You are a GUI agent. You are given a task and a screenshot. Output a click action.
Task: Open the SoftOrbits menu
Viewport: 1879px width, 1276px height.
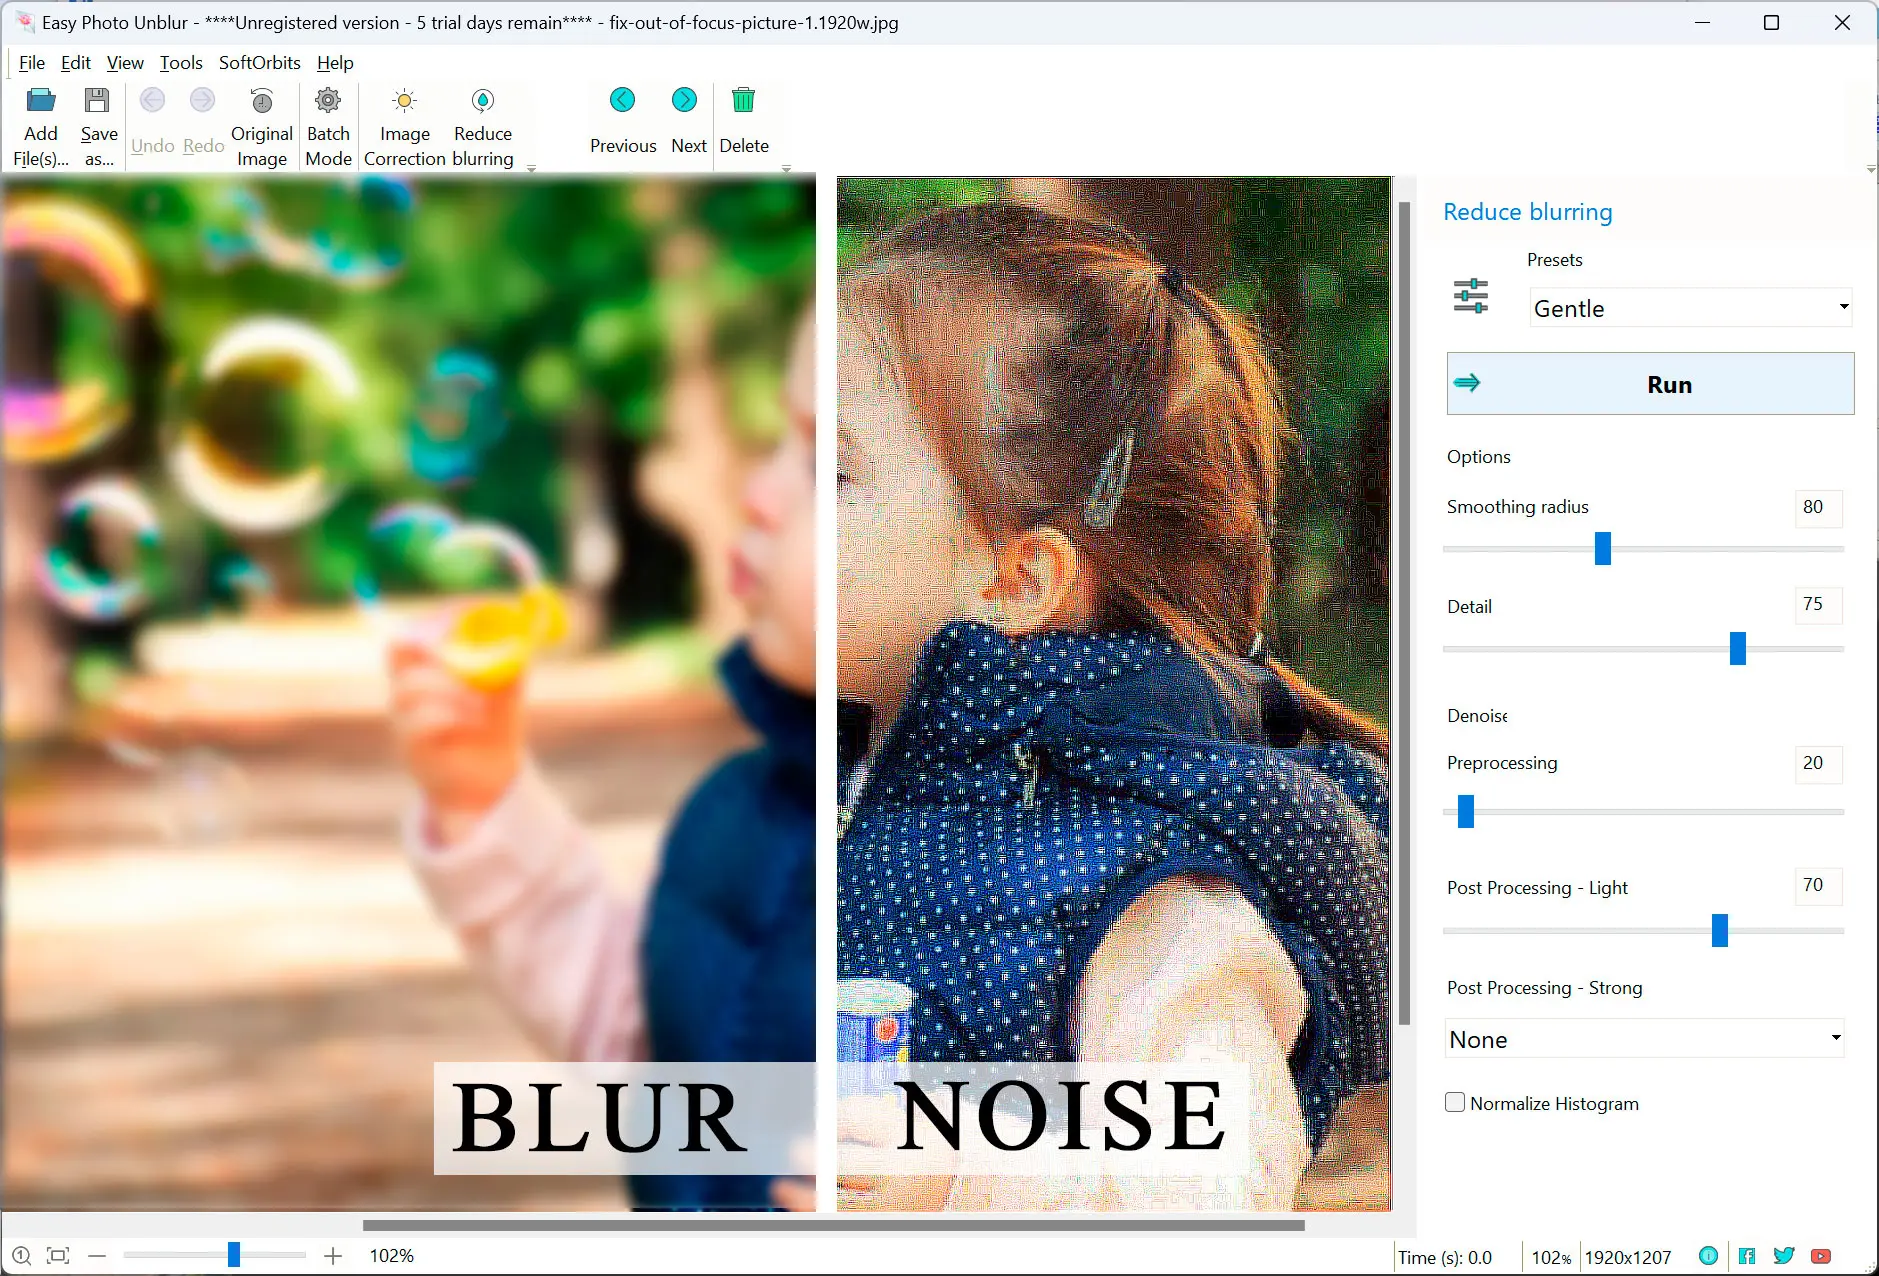pyautogui.click(x=259, y=63)
